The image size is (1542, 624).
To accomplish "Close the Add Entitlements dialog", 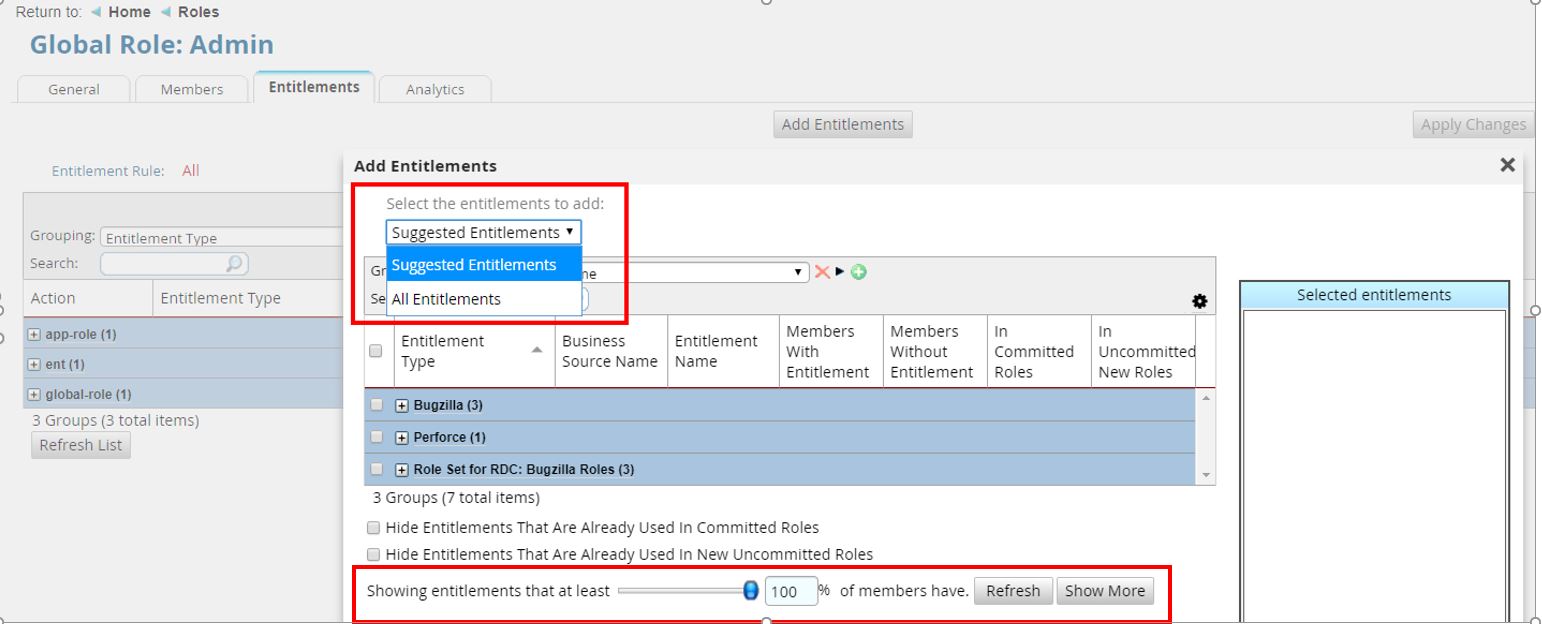I will 1507,165.
